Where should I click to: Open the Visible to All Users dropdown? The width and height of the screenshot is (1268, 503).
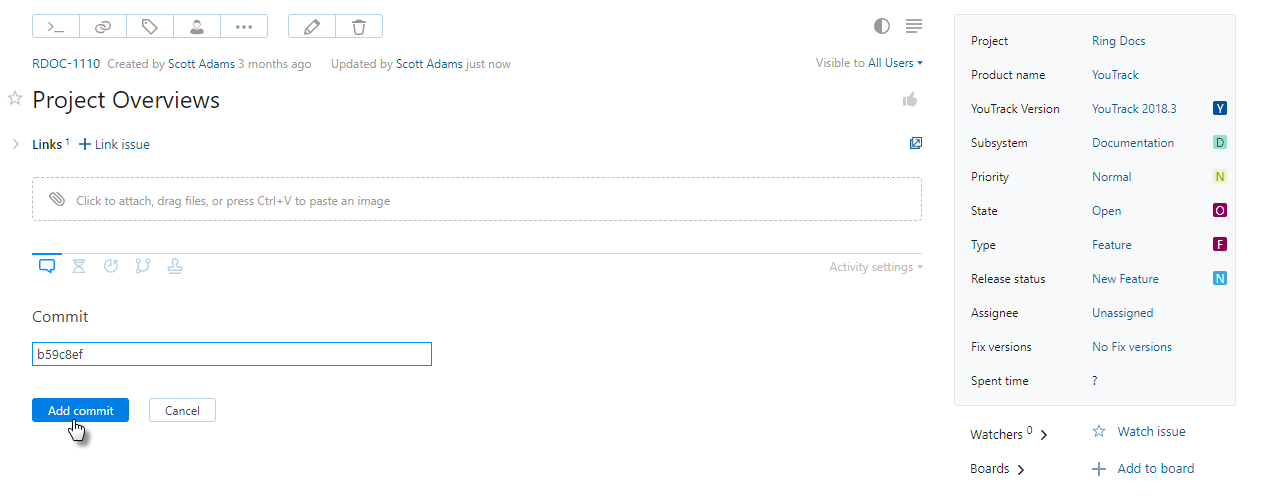[869, 63]
